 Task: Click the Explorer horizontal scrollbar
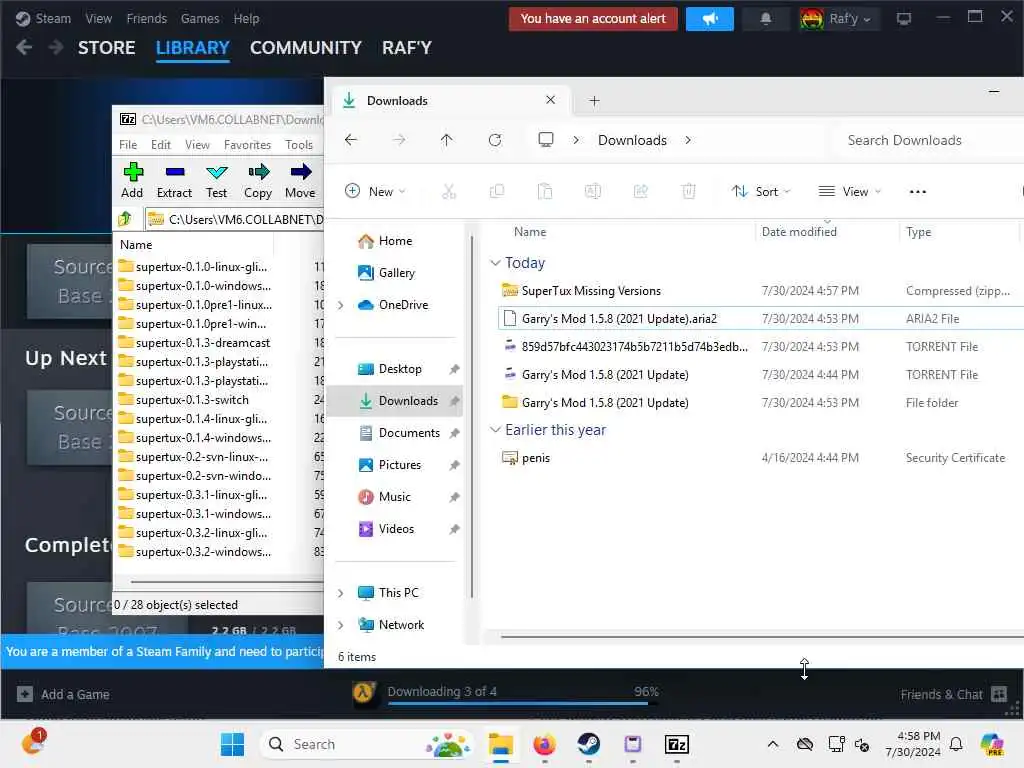coord(761,637)
